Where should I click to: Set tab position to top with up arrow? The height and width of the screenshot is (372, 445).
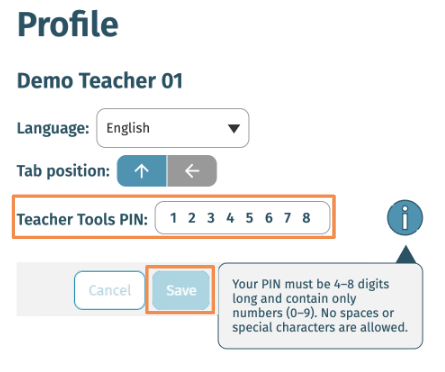tap(142, 171)
